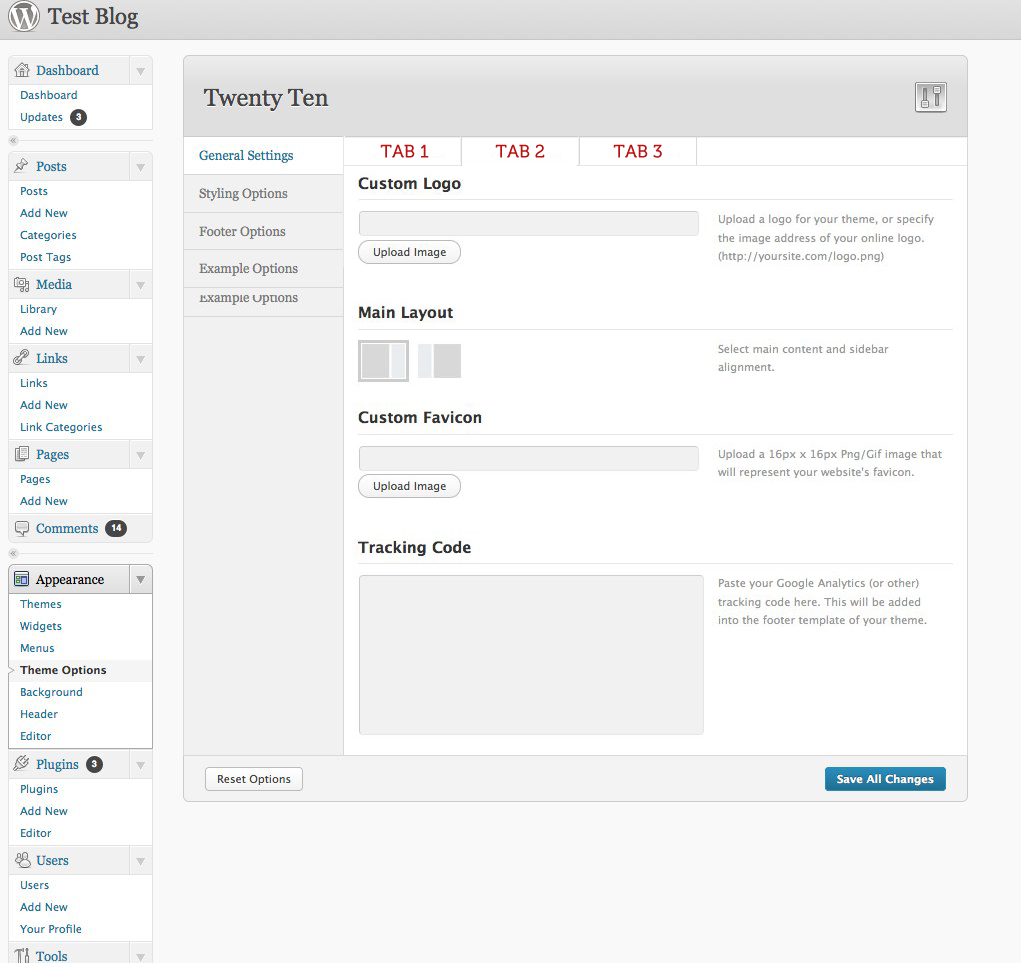This screenshot has height=963, width=1021.
Task: Open Menus under Appearance
Action: [37, 649]
